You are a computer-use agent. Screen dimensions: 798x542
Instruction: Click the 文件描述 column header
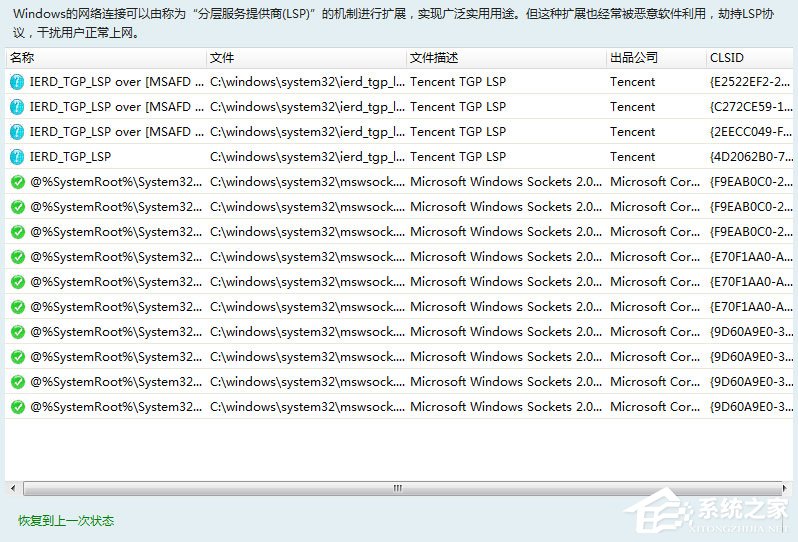point(506,58)
